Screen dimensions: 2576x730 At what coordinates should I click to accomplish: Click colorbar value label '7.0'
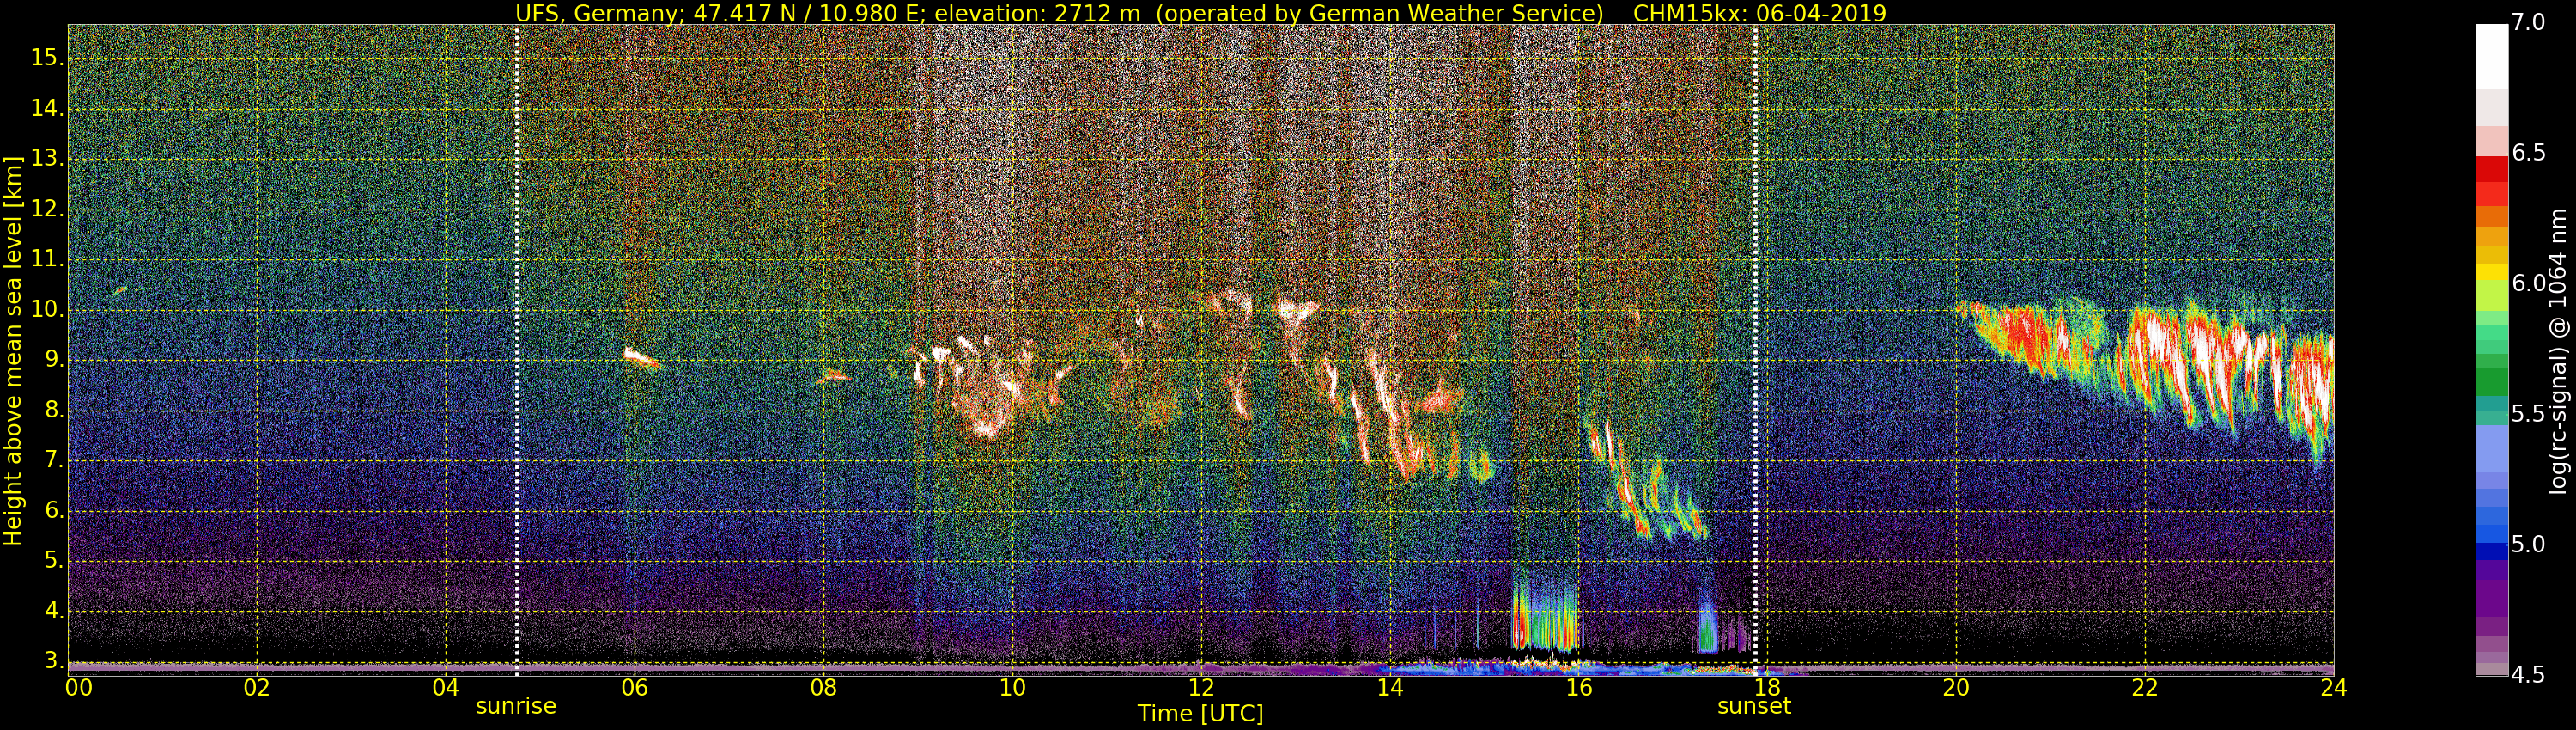[x=2528, y=23]
